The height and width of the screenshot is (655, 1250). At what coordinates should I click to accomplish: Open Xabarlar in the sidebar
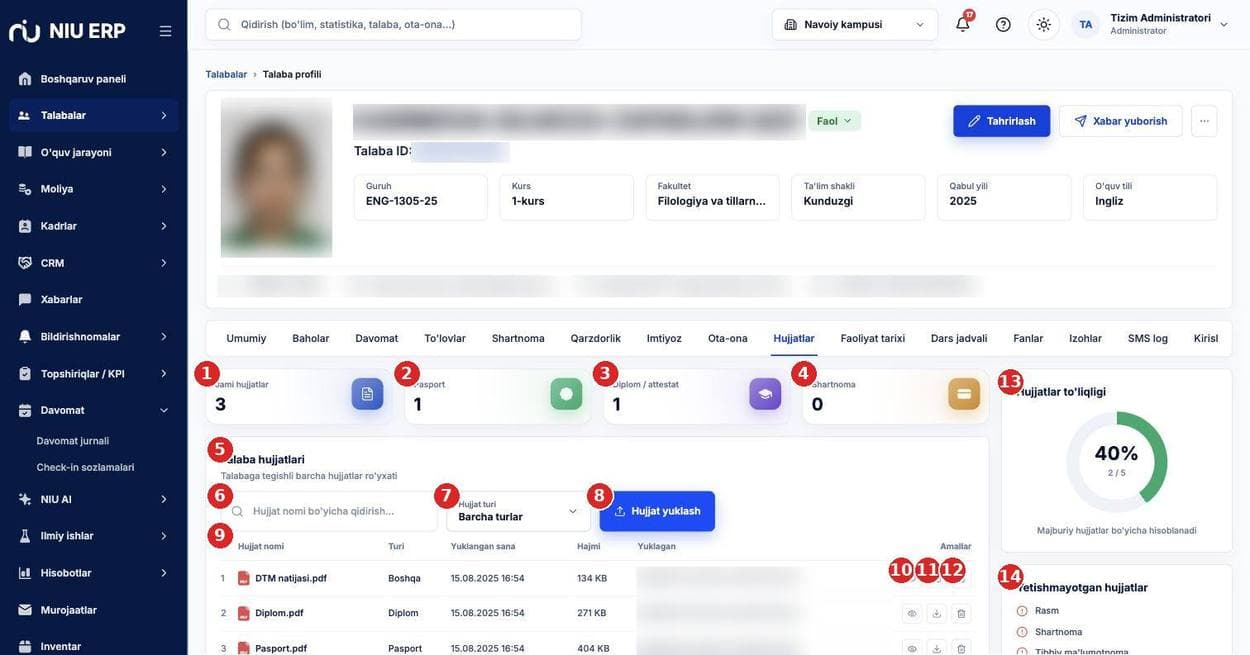(x=94, y=299)
